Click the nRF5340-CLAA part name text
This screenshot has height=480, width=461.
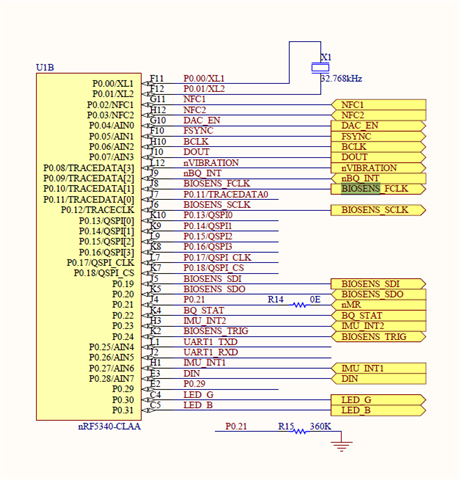tap(109, 427)
